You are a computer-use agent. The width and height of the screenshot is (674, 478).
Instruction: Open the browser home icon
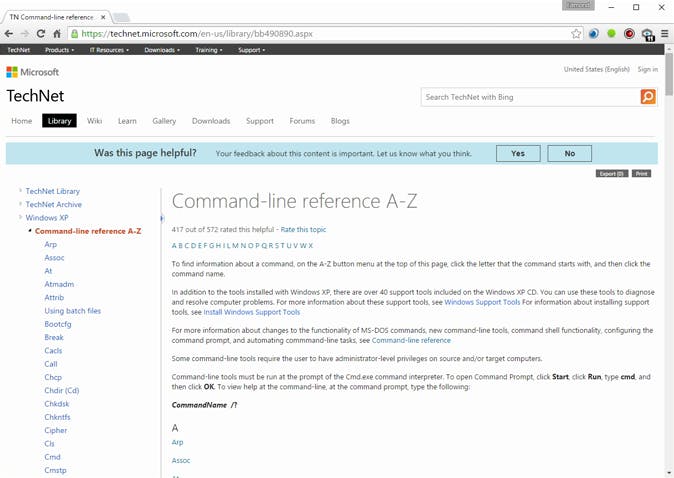tap(57, 34)
